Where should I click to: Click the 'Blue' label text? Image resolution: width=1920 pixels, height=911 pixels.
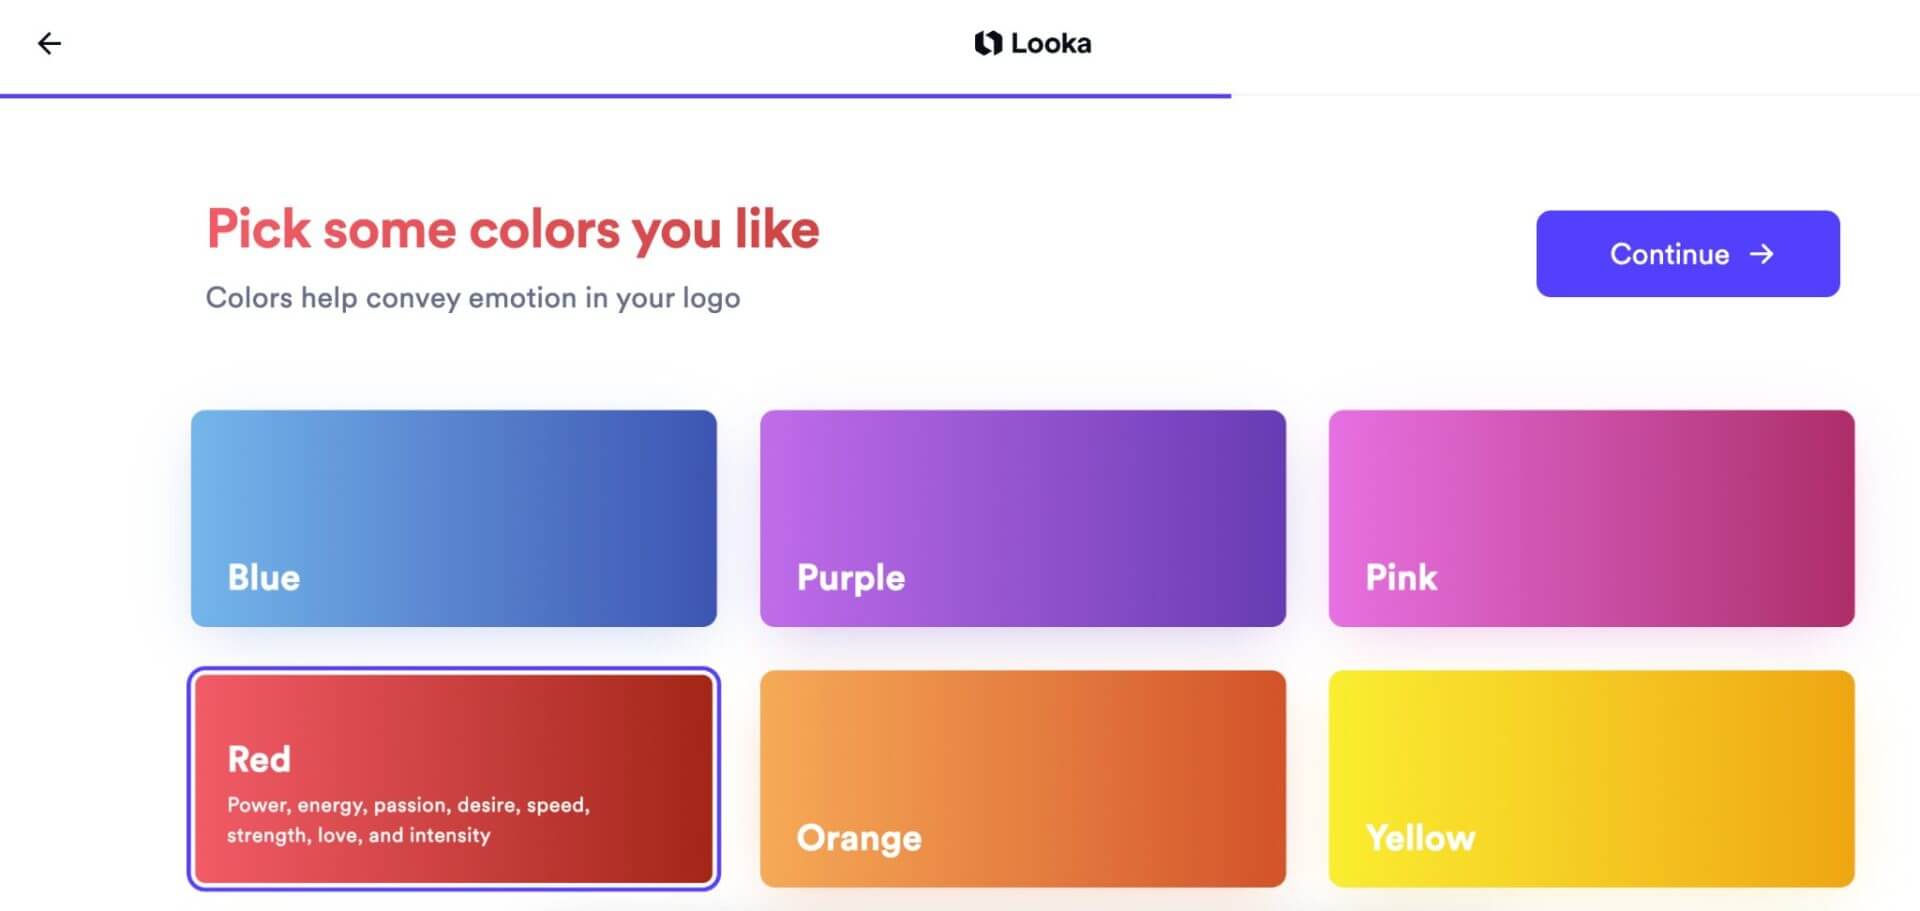(264, 577)
